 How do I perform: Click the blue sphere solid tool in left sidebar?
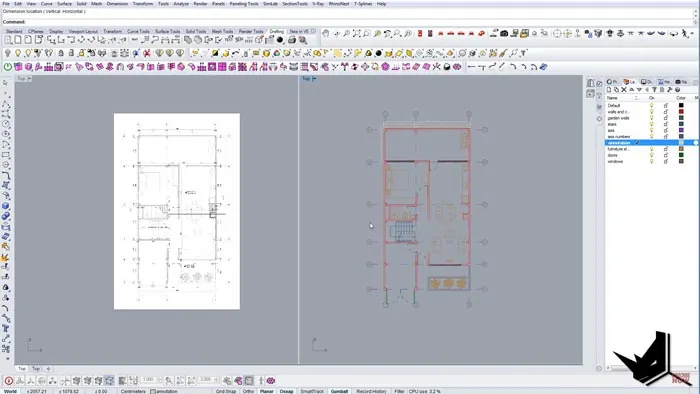pyautogui.click(x=5, y=206)
